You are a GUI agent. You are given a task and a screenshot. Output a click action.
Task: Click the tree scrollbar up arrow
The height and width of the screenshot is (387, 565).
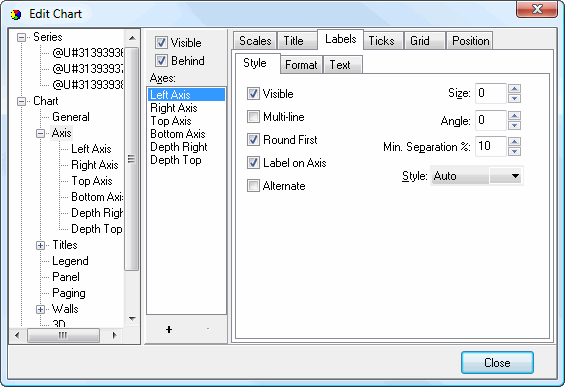click(132, 38)
